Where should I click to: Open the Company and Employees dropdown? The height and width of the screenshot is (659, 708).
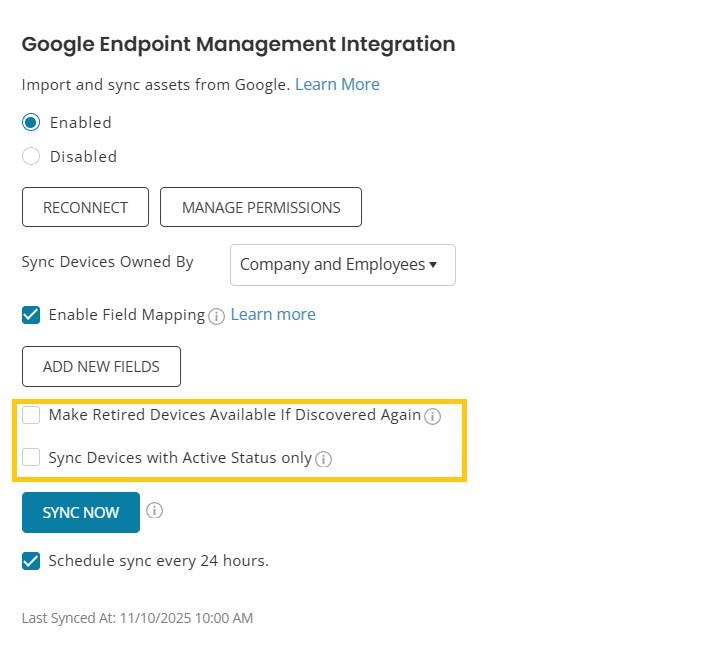[x=342, y=265]
